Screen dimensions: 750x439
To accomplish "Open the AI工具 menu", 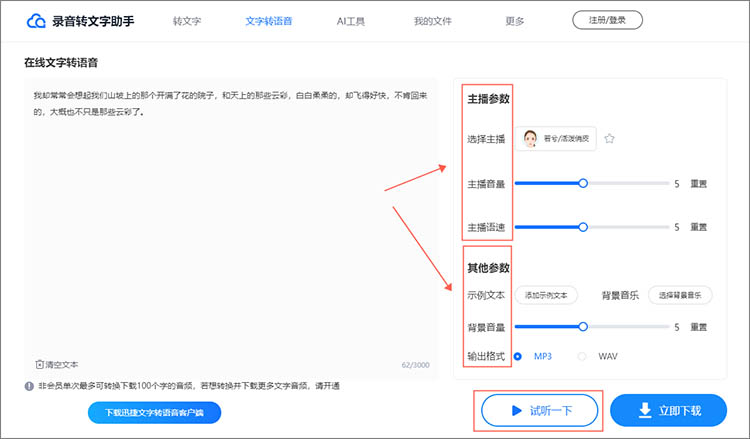I will pos(351,21).
